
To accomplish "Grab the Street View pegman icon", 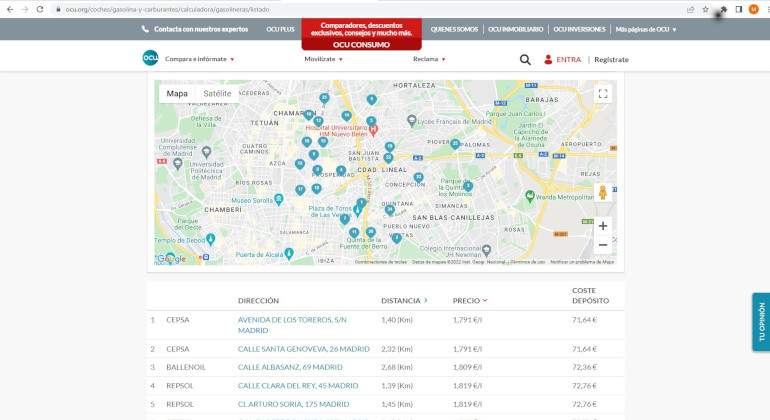I will coord(603,193).
